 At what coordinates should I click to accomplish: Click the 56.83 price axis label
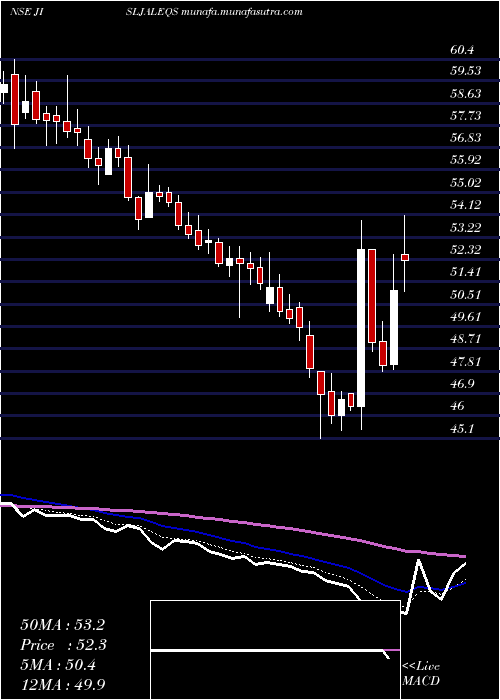point(465,138)
